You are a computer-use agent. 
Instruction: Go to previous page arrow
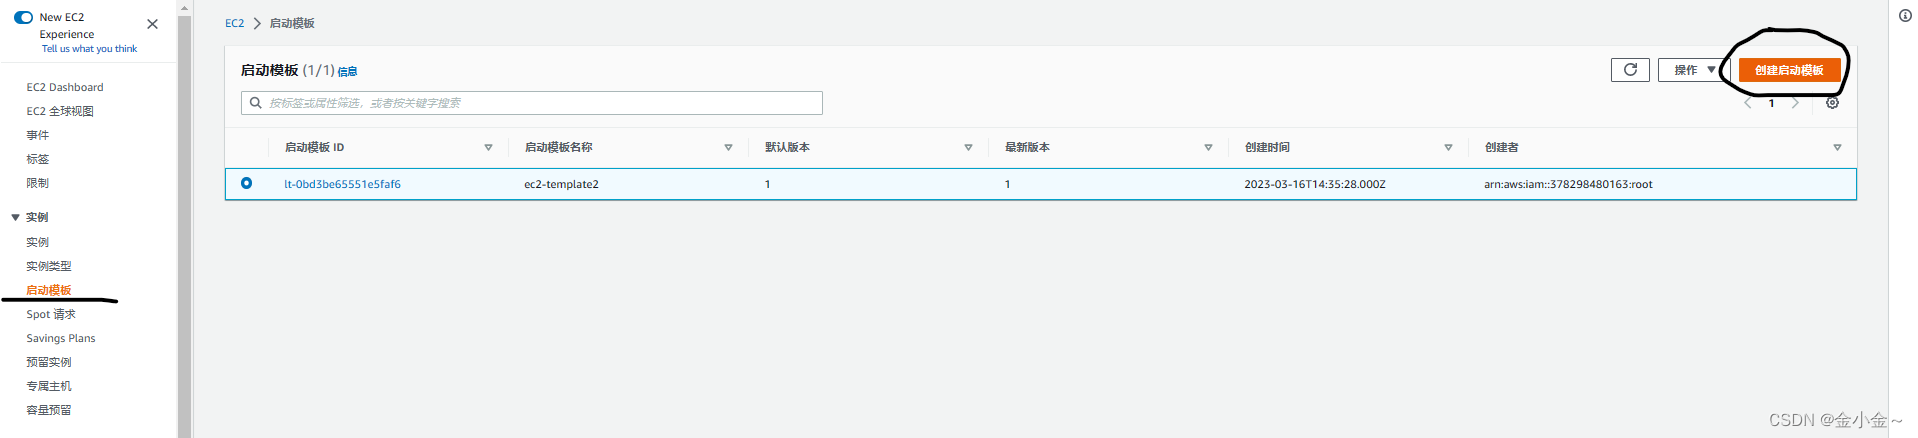coord(1748,103)
